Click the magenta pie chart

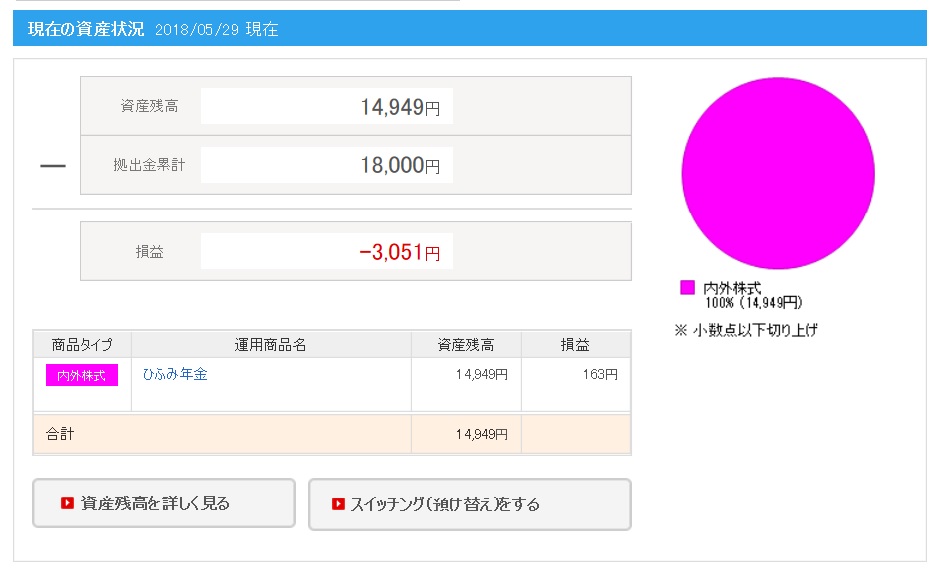(778, 173)
